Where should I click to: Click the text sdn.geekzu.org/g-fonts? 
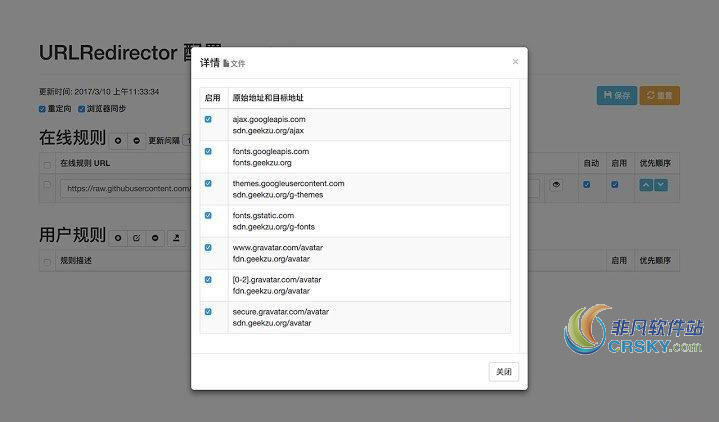(274, 227)
